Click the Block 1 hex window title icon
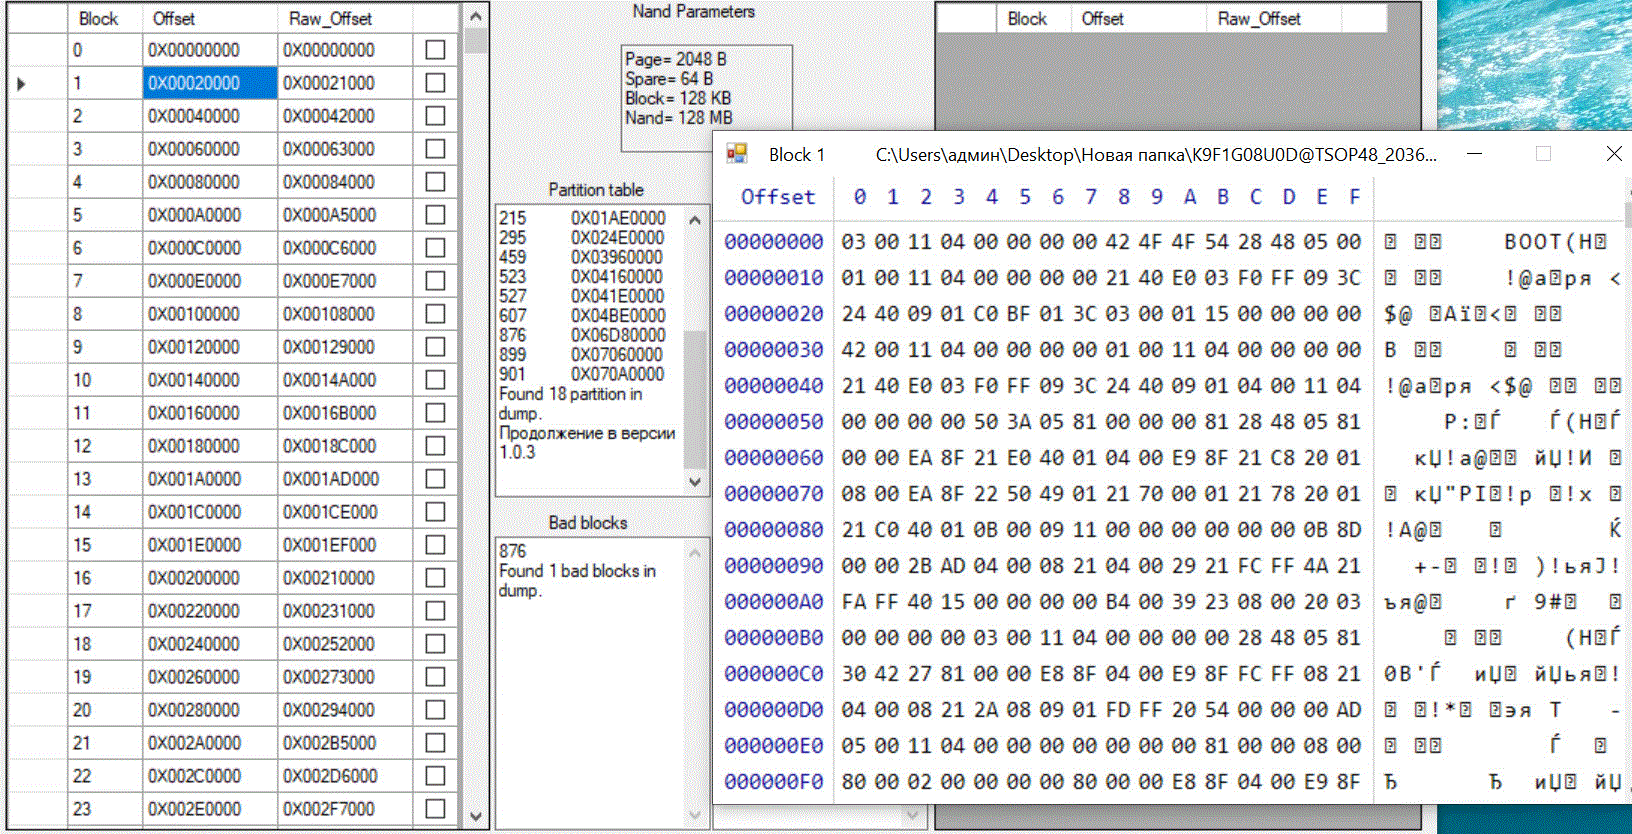1632x834 pixels. (x=737, y=154)
